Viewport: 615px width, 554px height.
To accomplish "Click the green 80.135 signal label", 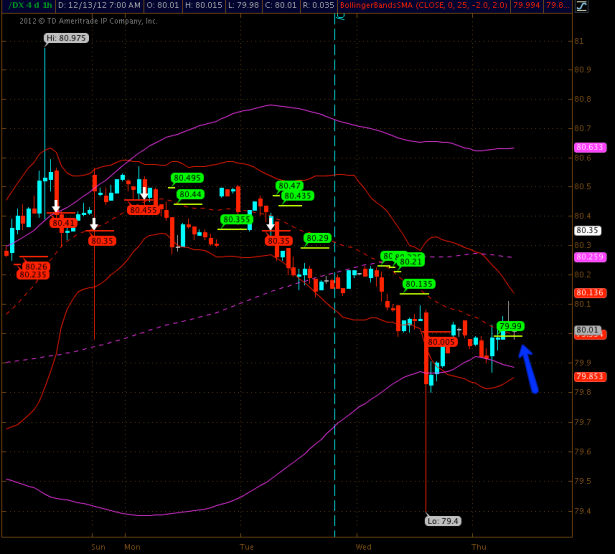I will tap(419, 284).
